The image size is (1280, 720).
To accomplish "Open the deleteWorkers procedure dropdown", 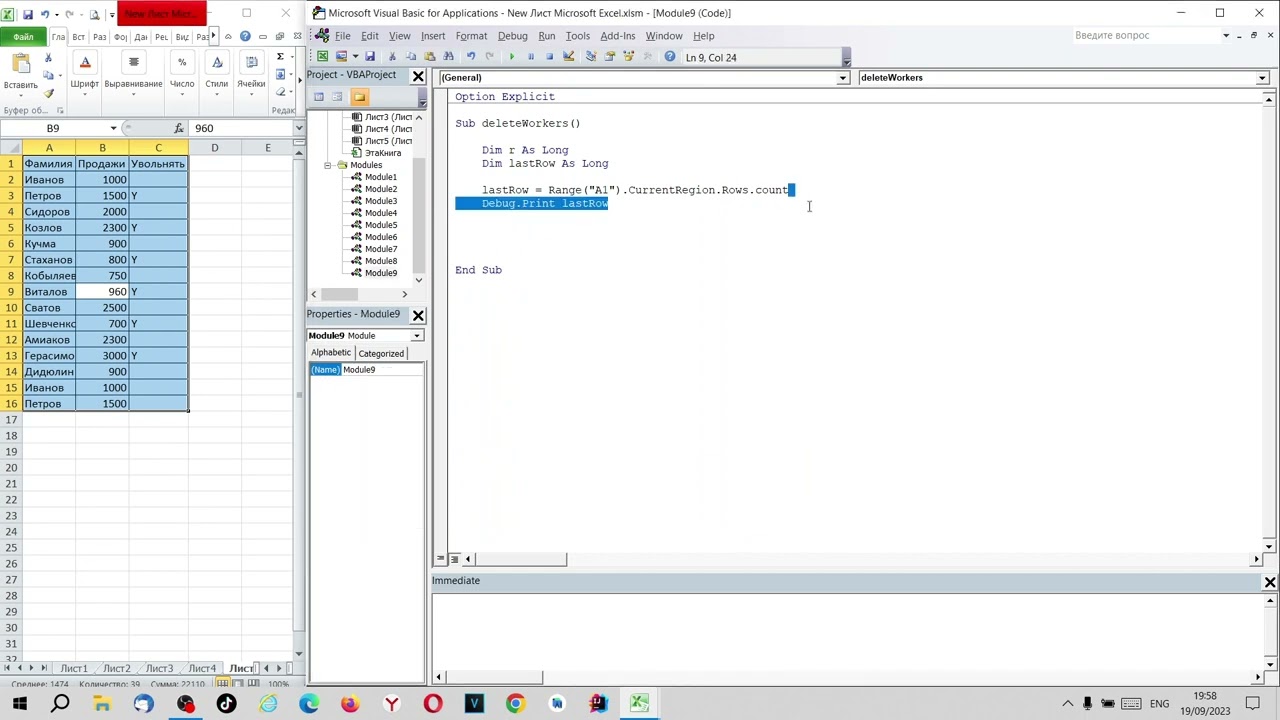I will click(x=1262, y=78).
